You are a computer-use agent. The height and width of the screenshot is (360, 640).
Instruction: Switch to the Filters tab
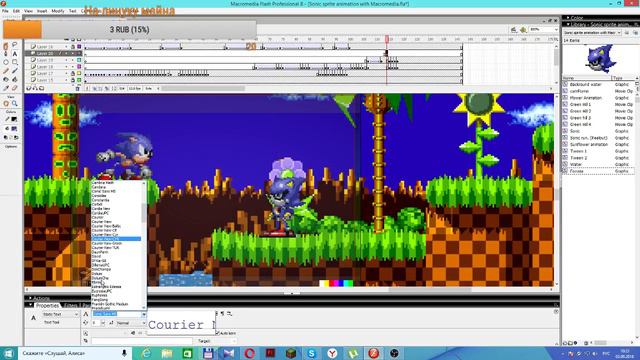(70, 305)
